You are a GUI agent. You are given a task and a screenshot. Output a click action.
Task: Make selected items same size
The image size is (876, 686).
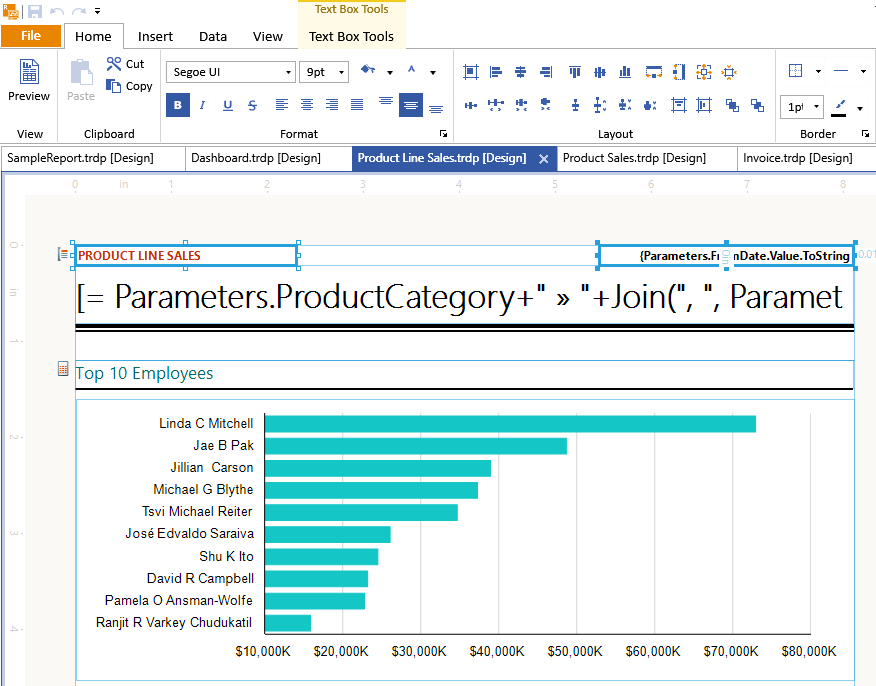pos(704,72)
